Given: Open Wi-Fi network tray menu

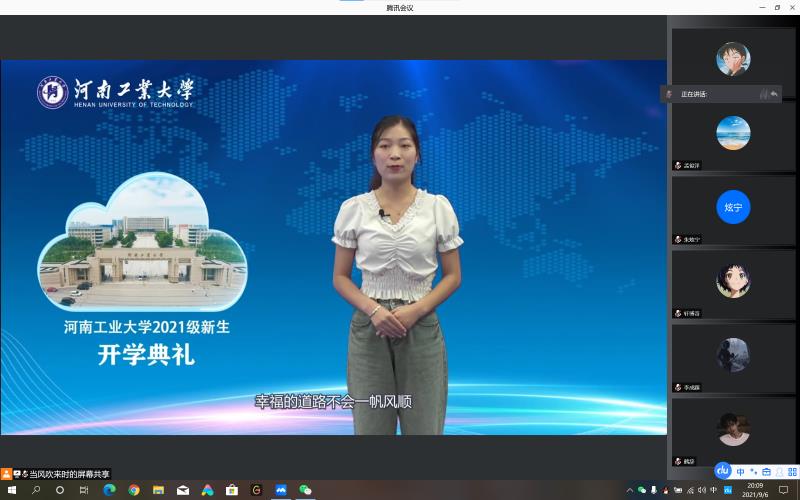Looking at the screenshot, I should pyautogui.click(x=690, y=490).
